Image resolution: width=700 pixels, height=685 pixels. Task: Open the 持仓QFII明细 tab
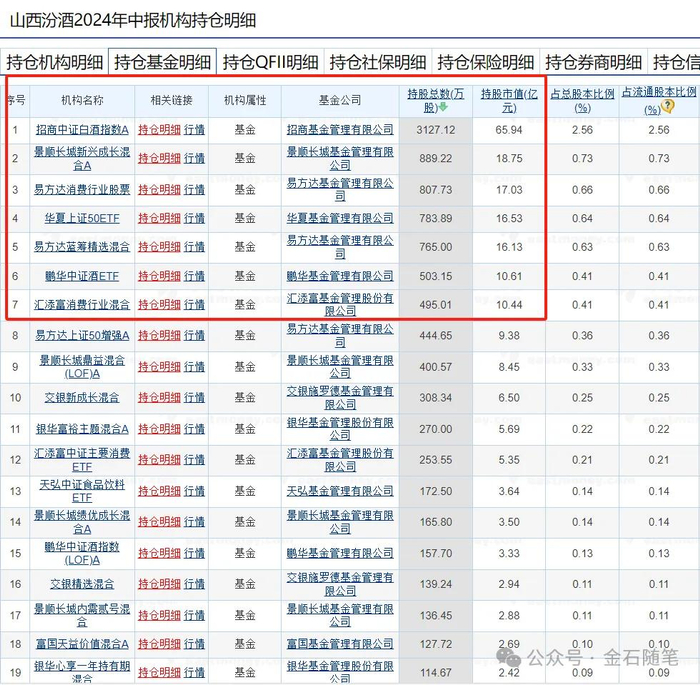(x=270, y=62)
